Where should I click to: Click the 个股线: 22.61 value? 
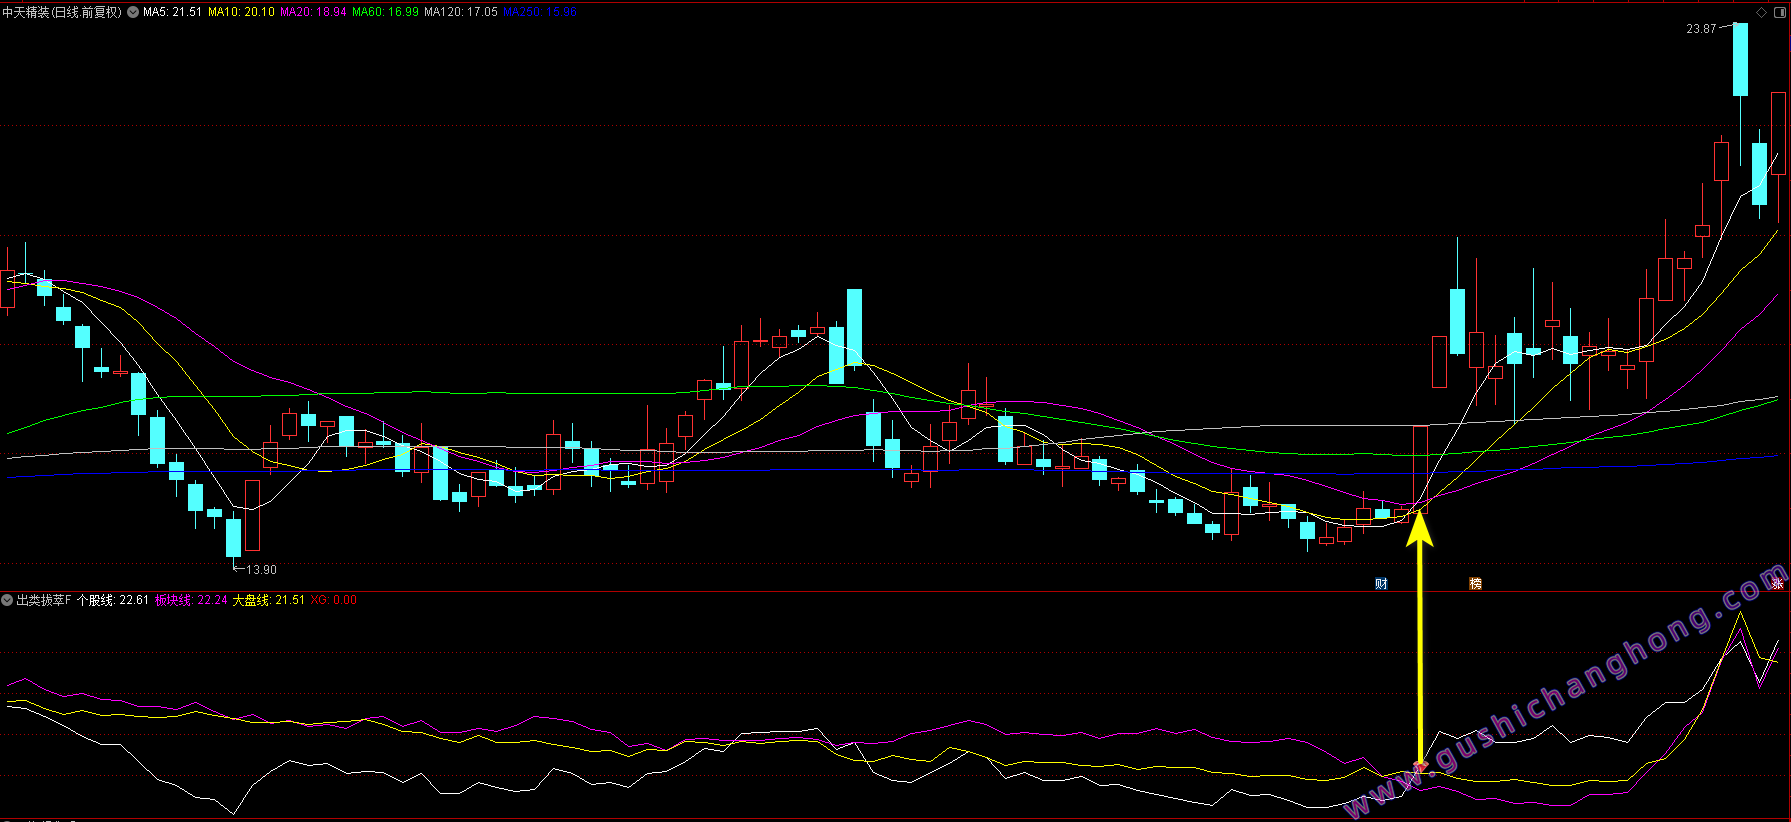tap(113, 600)
